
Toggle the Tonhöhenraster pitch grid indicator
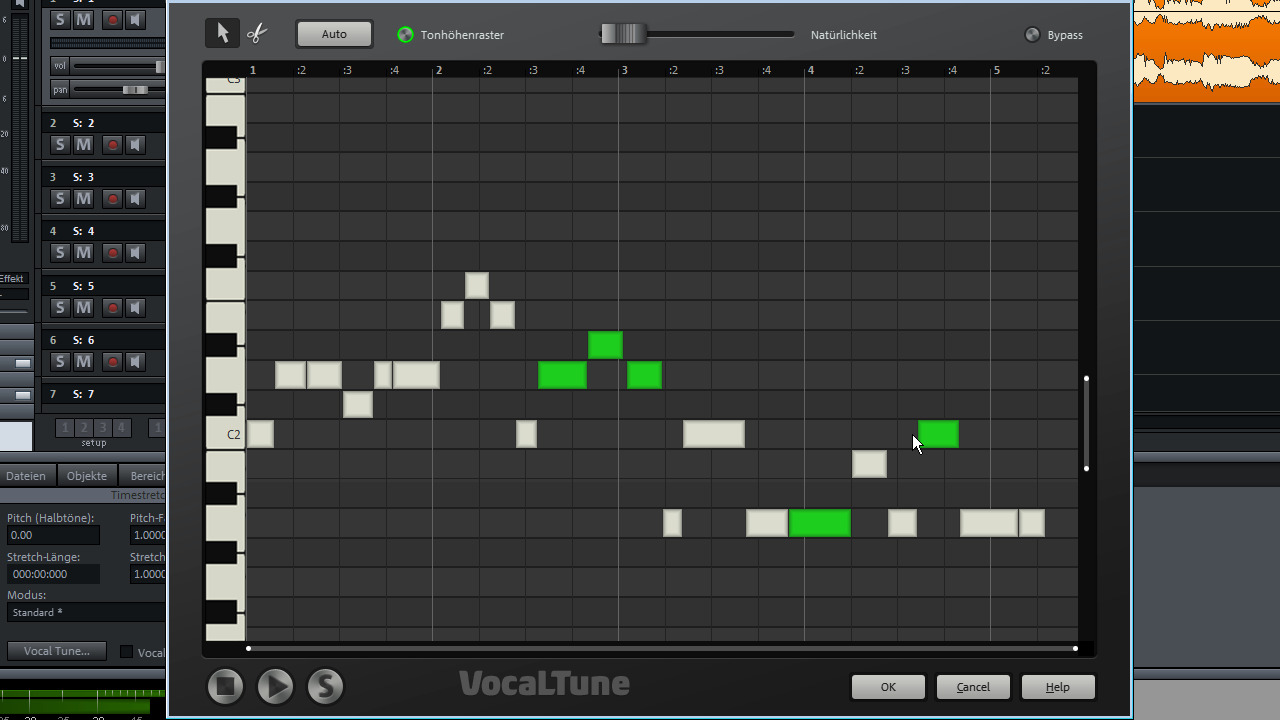(405, 35)
